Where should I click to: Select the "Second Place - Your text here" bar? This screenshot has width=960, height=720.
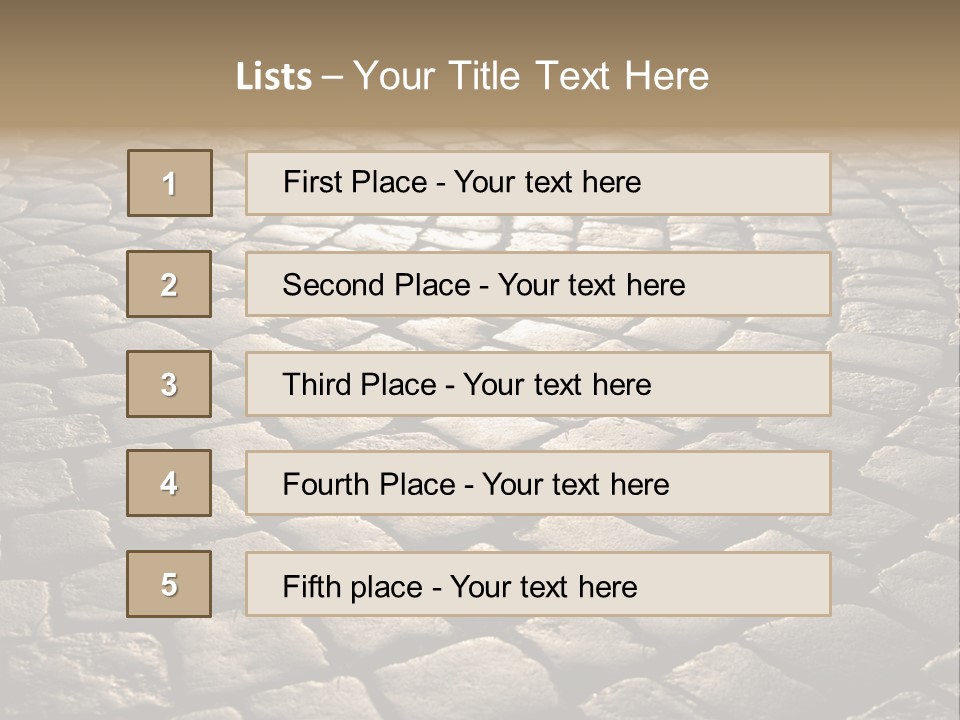(x=538, y=284)
